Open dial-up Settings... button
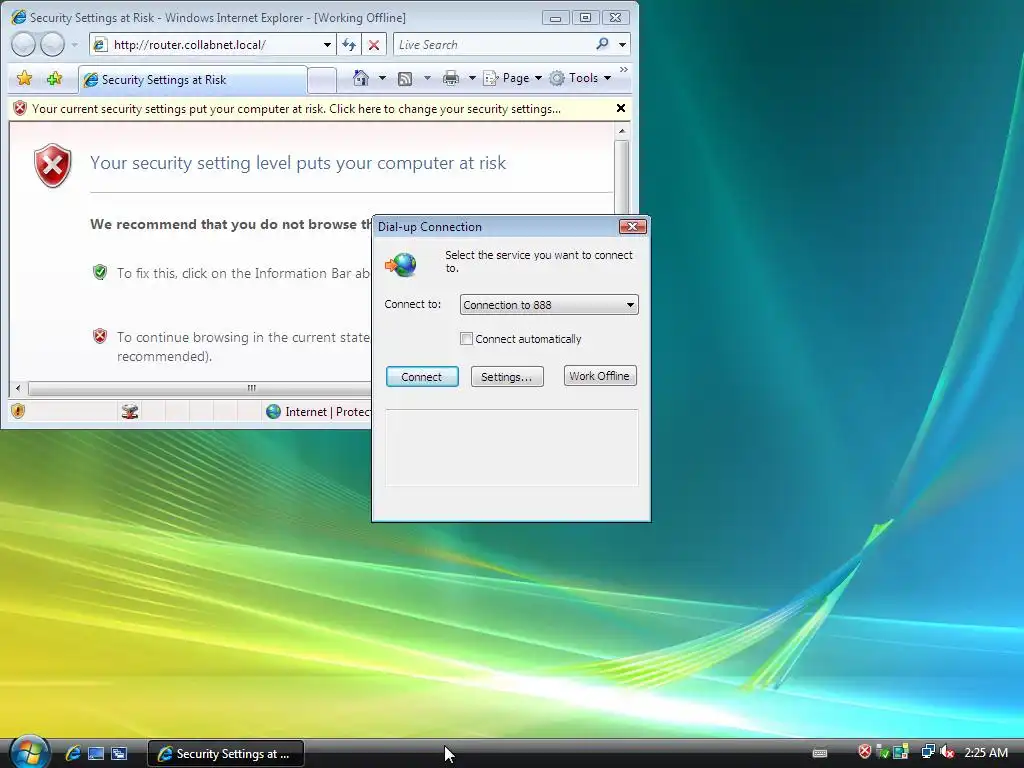This screenshot has width=1024, height=768. pos(507,377)
